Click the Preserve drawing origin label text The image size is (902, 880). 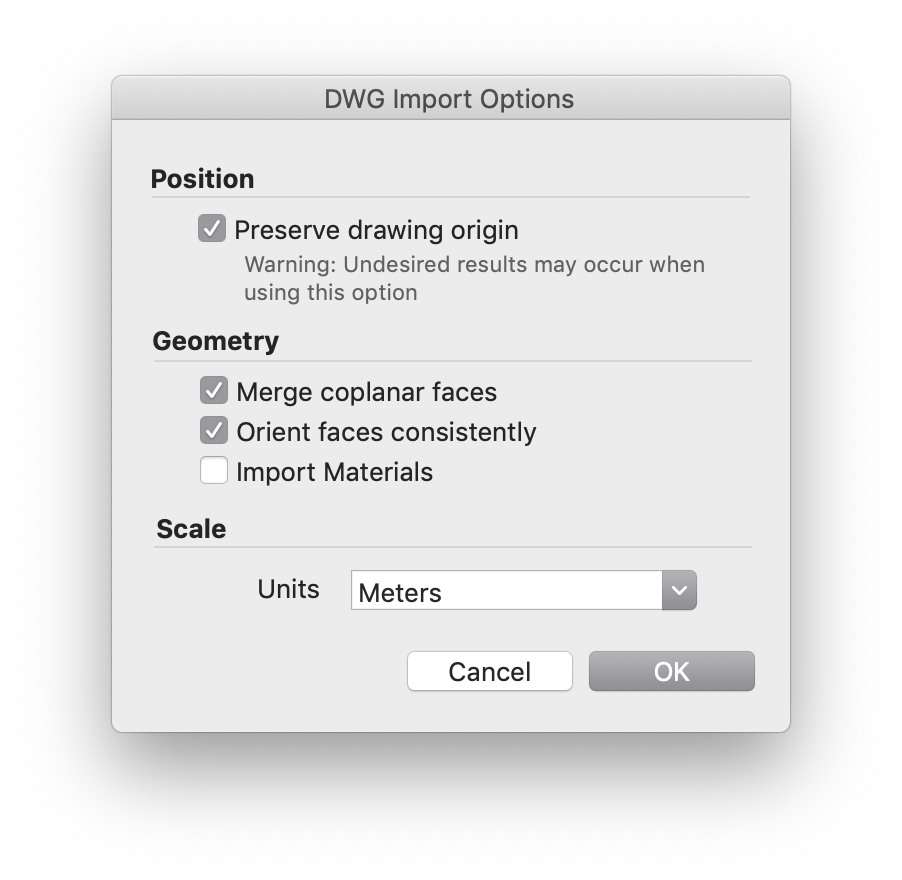pyautogui.click(x=376, y=230)
